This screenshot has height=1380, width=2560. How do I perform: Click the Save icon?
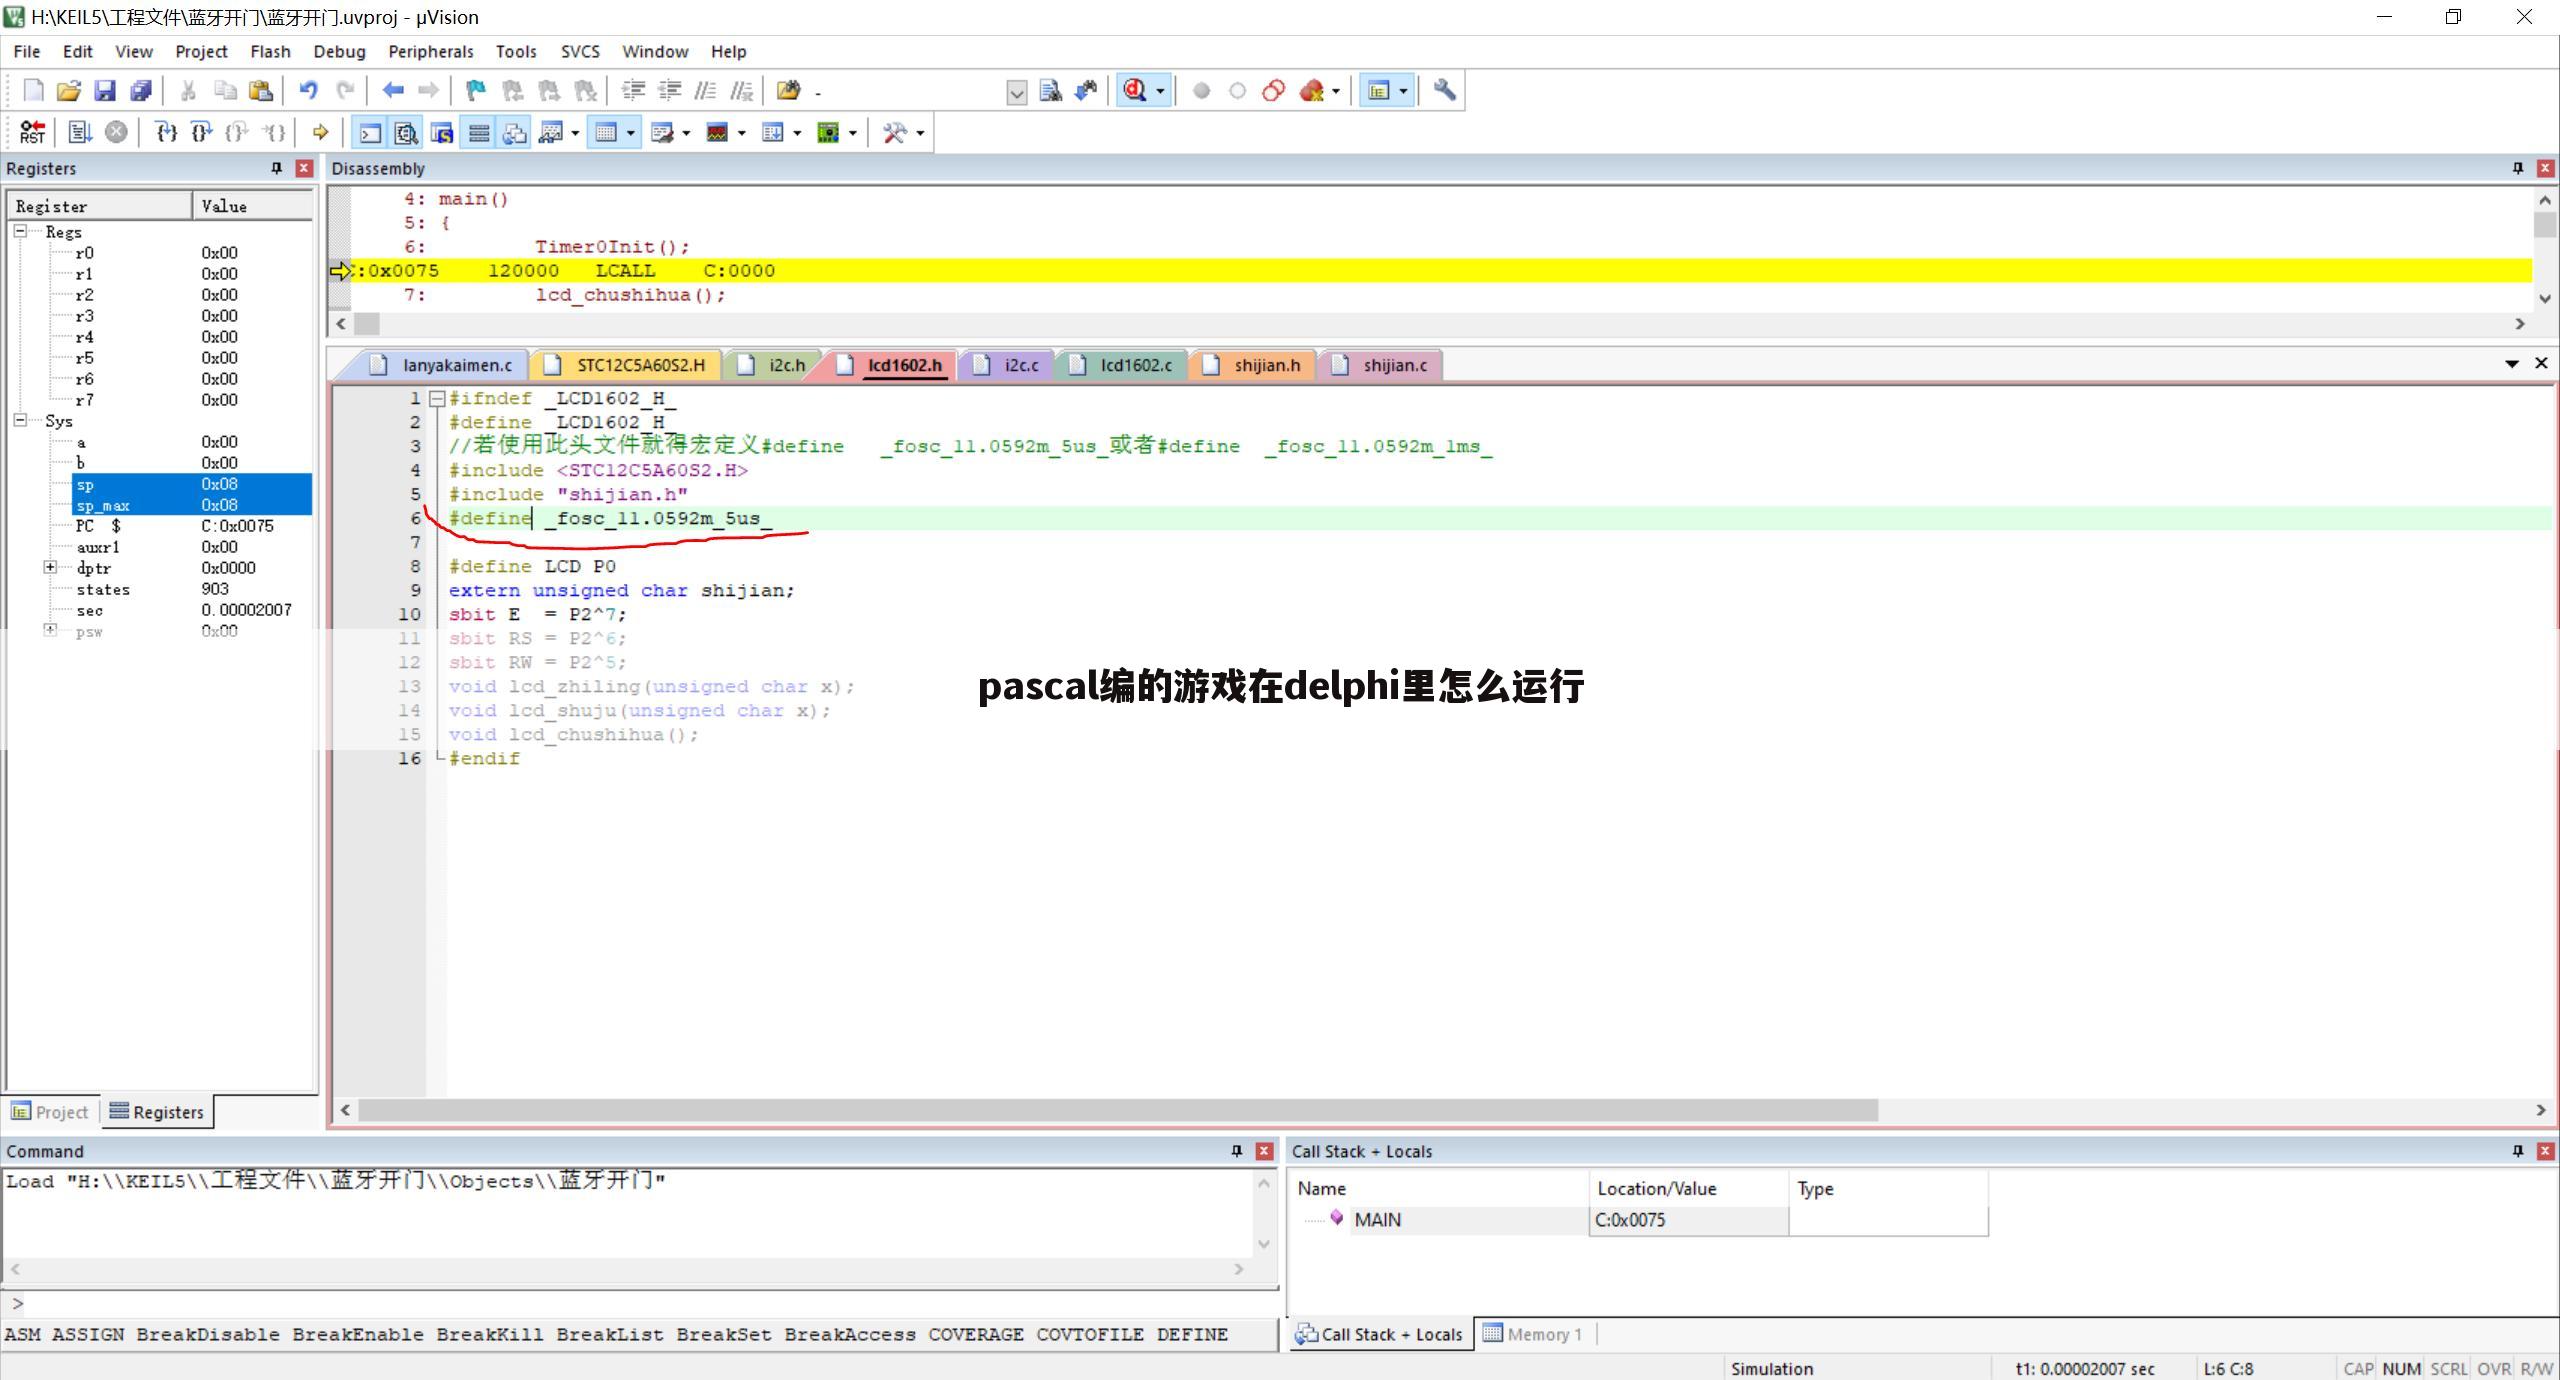[104, 91]
